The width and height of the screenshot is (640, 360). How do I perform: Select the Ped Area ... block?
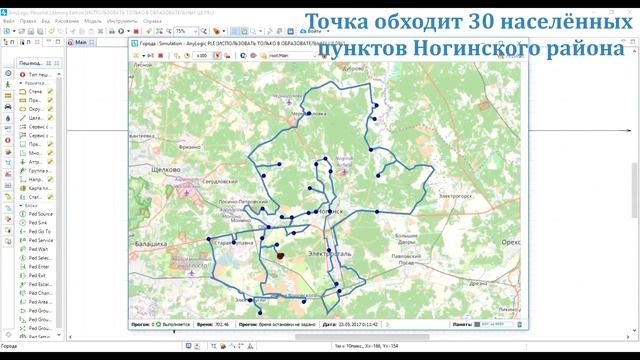pos(36,302)
